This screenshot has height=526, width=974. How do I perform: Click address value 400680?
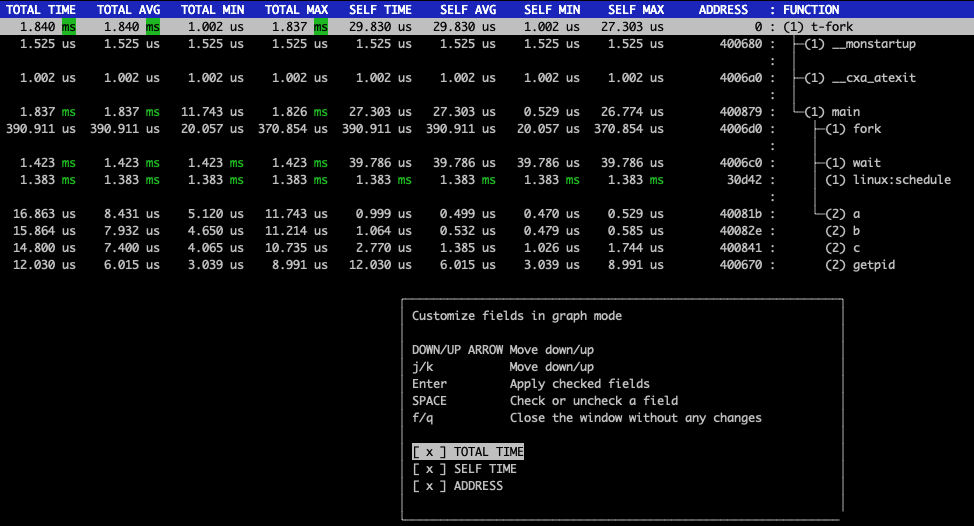click(x=740, y=44)
